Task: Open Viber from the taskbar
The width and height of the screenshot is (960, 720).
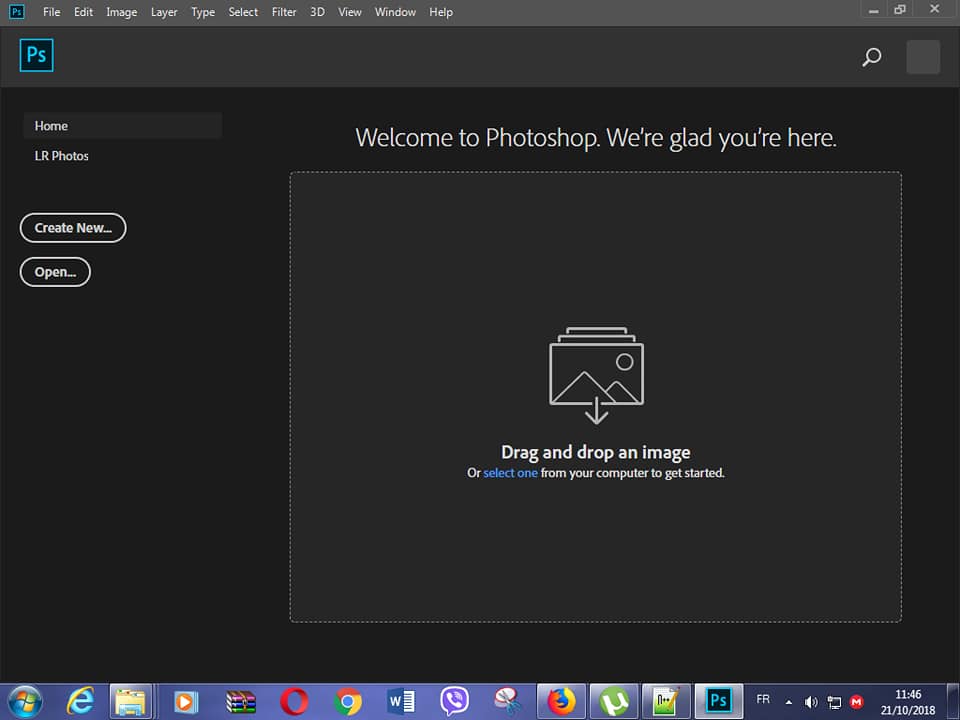Action: click(x=454, y=702)
